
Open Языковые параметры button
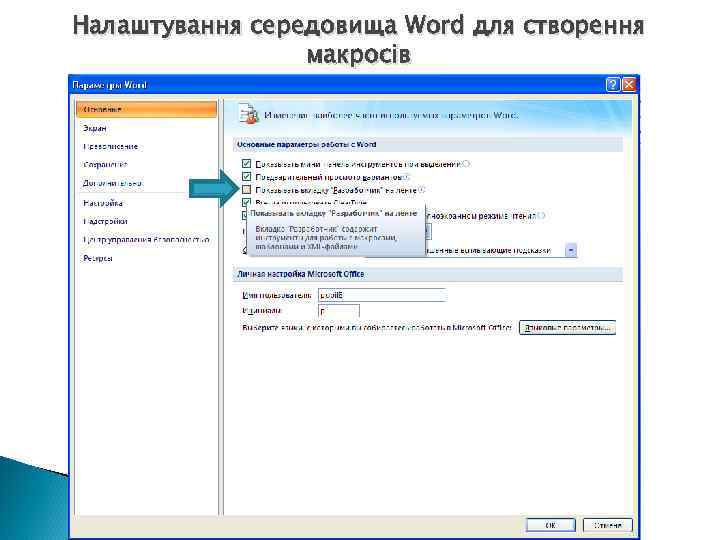(568, 328)
